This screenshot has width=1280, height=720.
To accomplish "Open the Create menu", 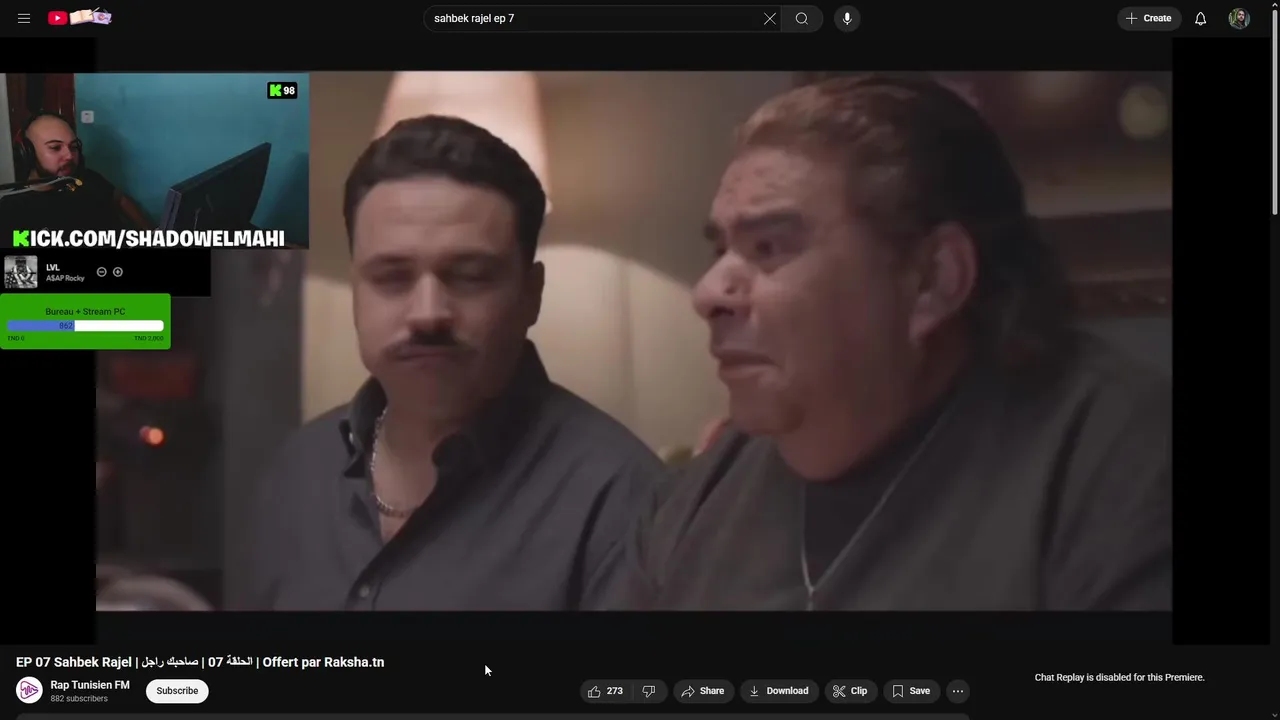I will tap(1148, 18).
